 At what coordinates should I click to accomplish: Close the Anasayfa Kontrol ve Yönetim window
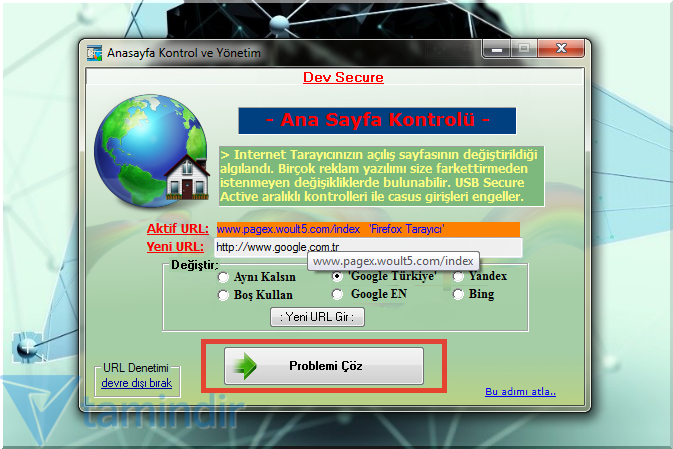coord(559,48)
